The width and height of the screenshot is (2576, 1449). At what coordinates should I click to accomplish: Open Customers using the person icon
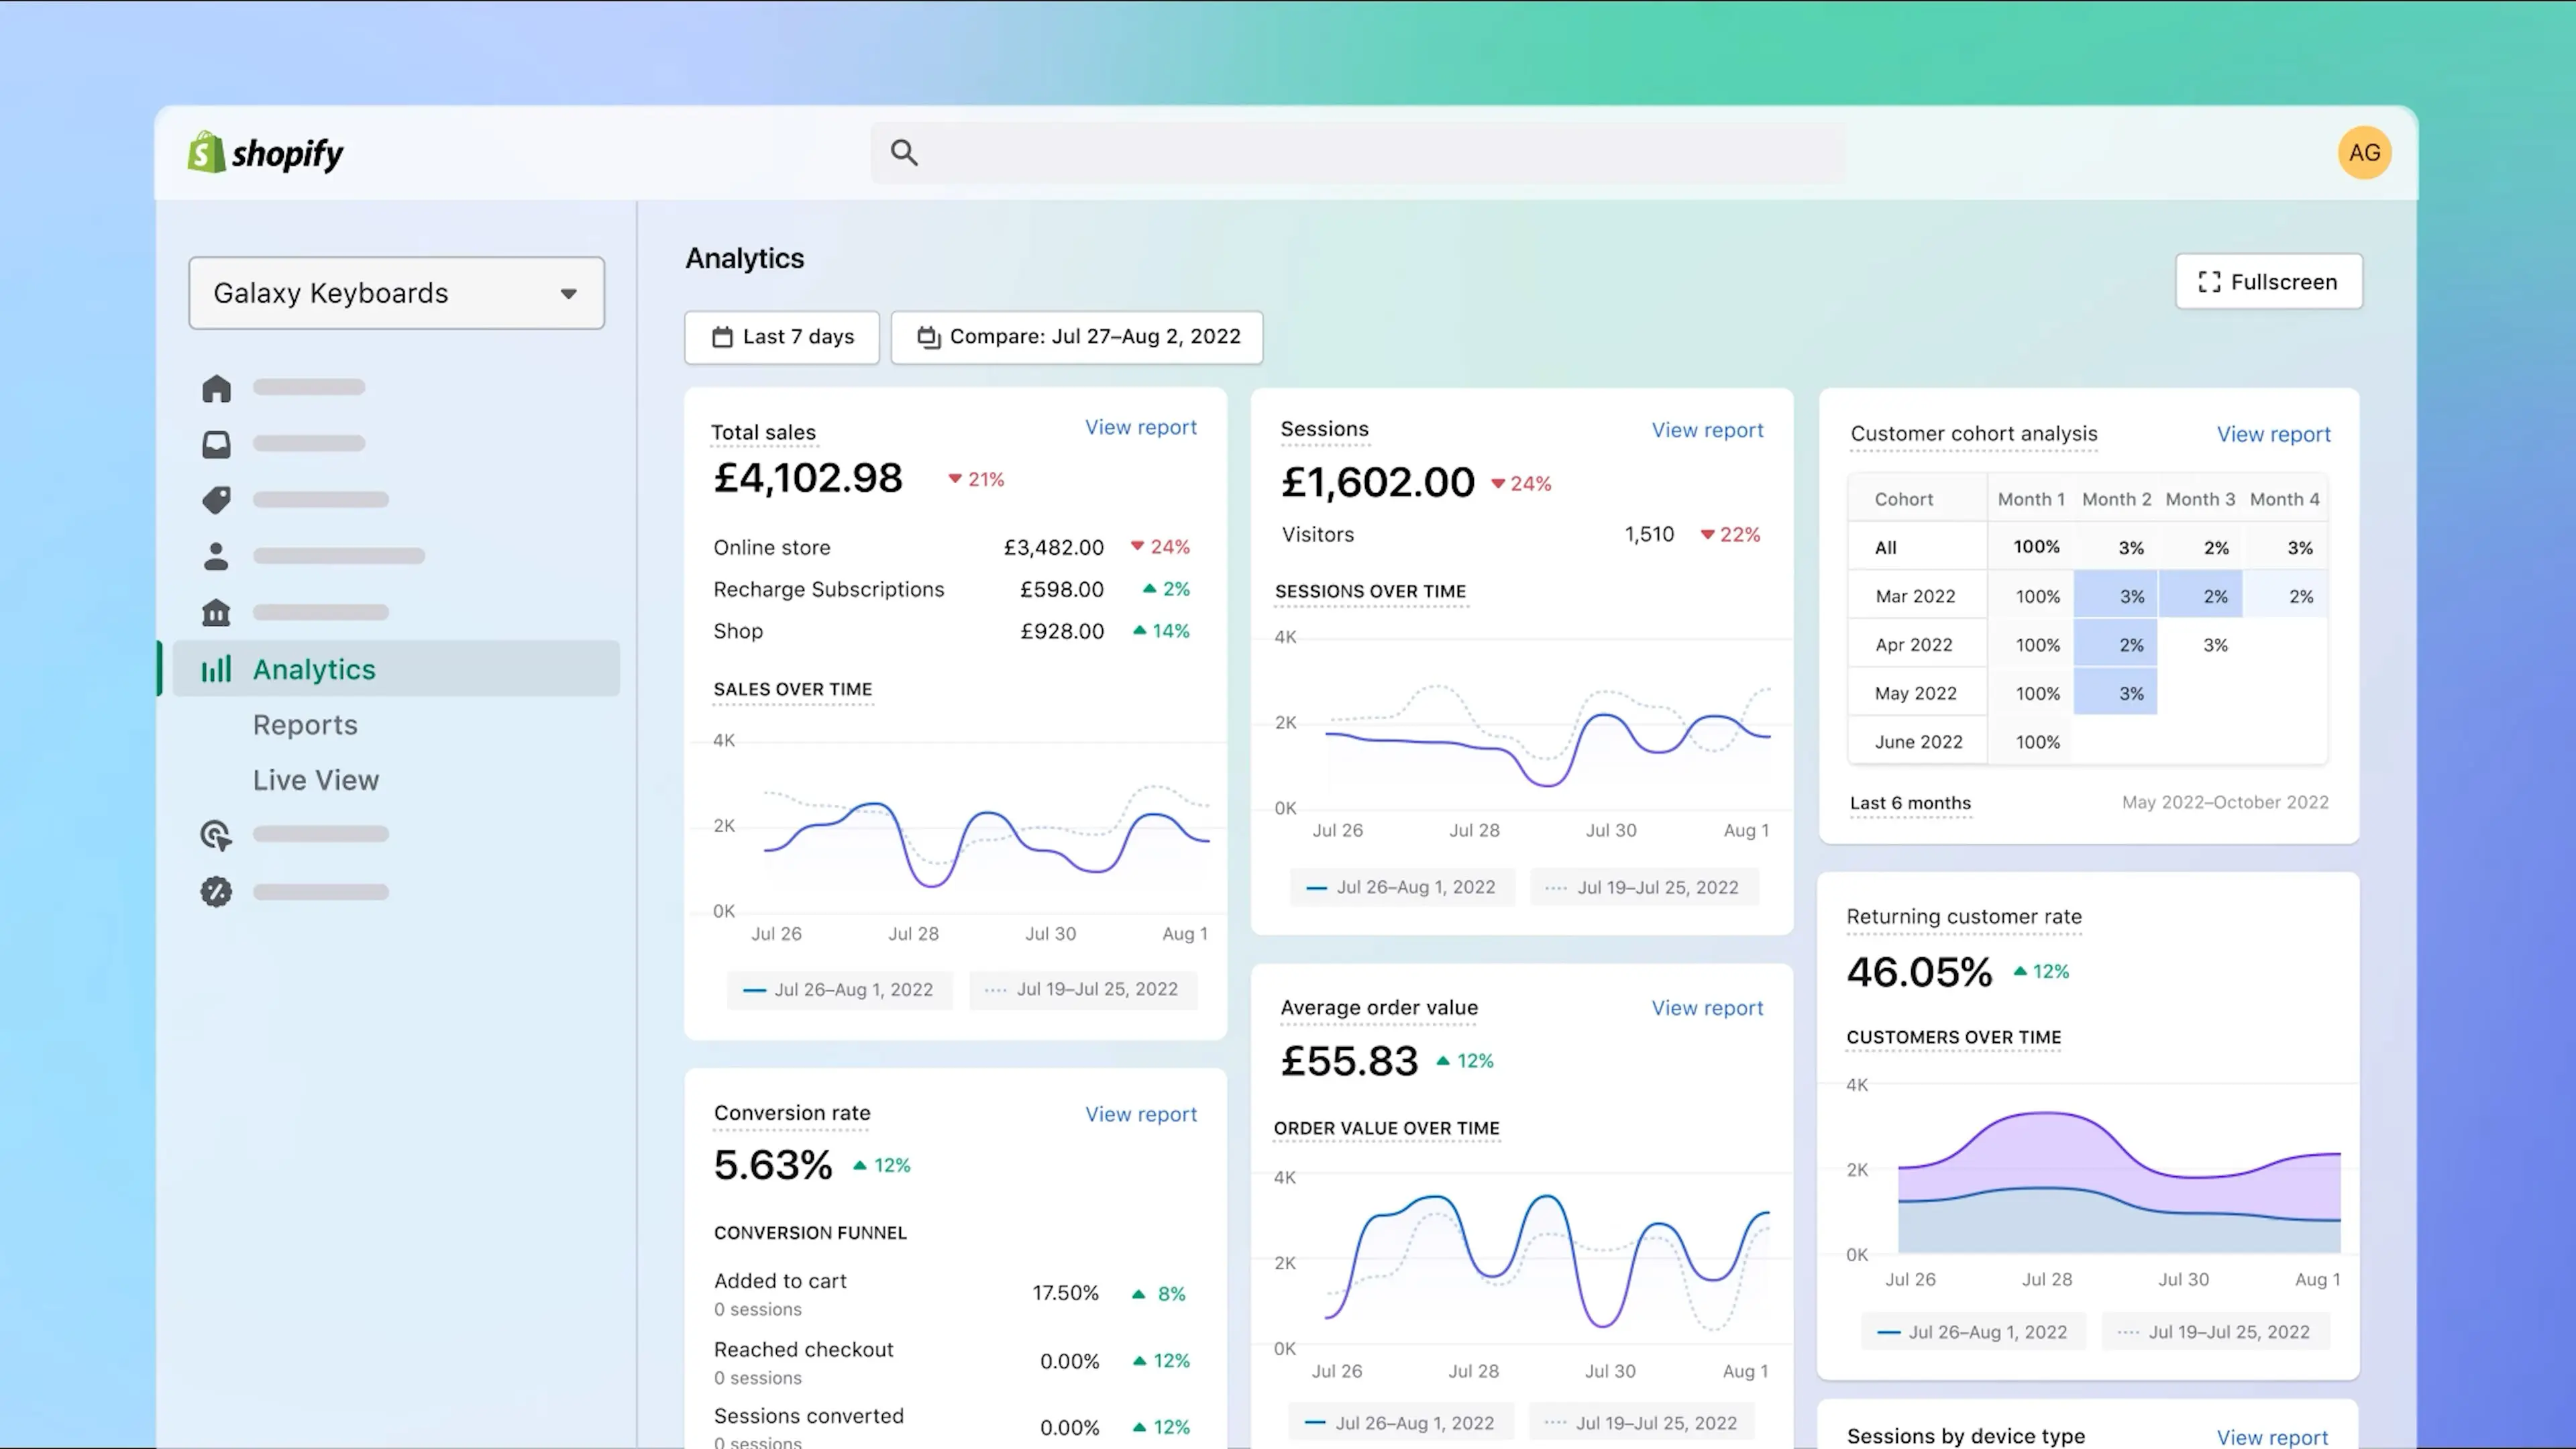216,556
